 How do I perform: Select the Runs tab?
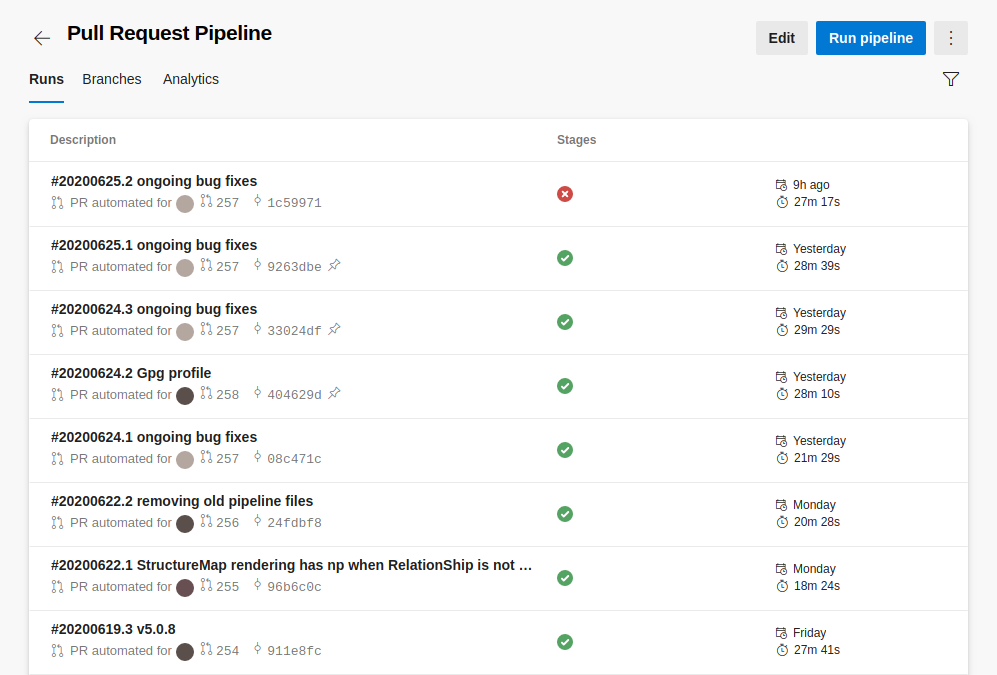[46, 79]
